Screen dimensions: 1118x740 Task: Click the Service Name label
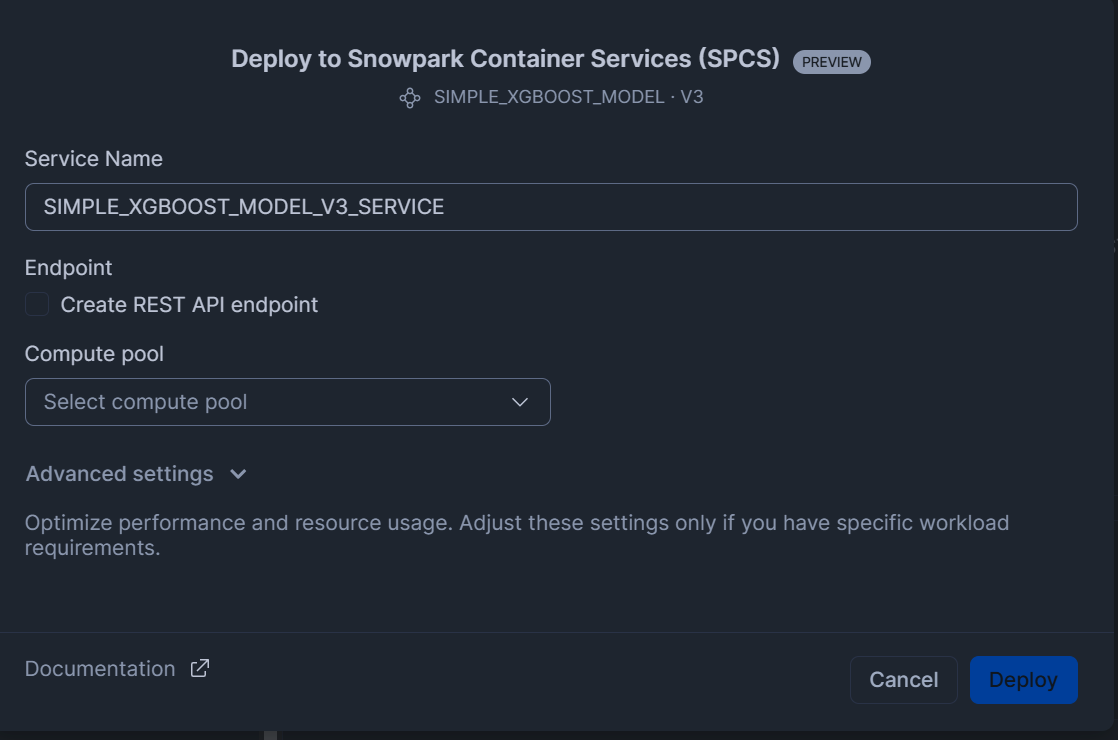point(93,159)
